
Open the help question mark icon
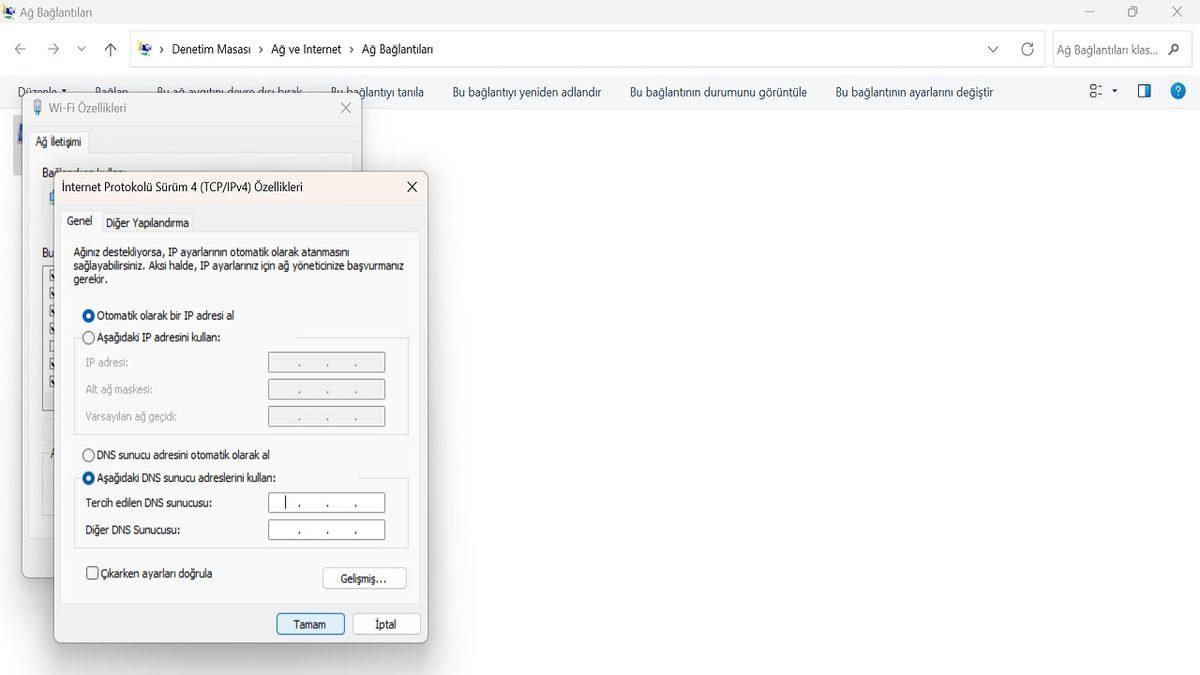(1177, 91)
